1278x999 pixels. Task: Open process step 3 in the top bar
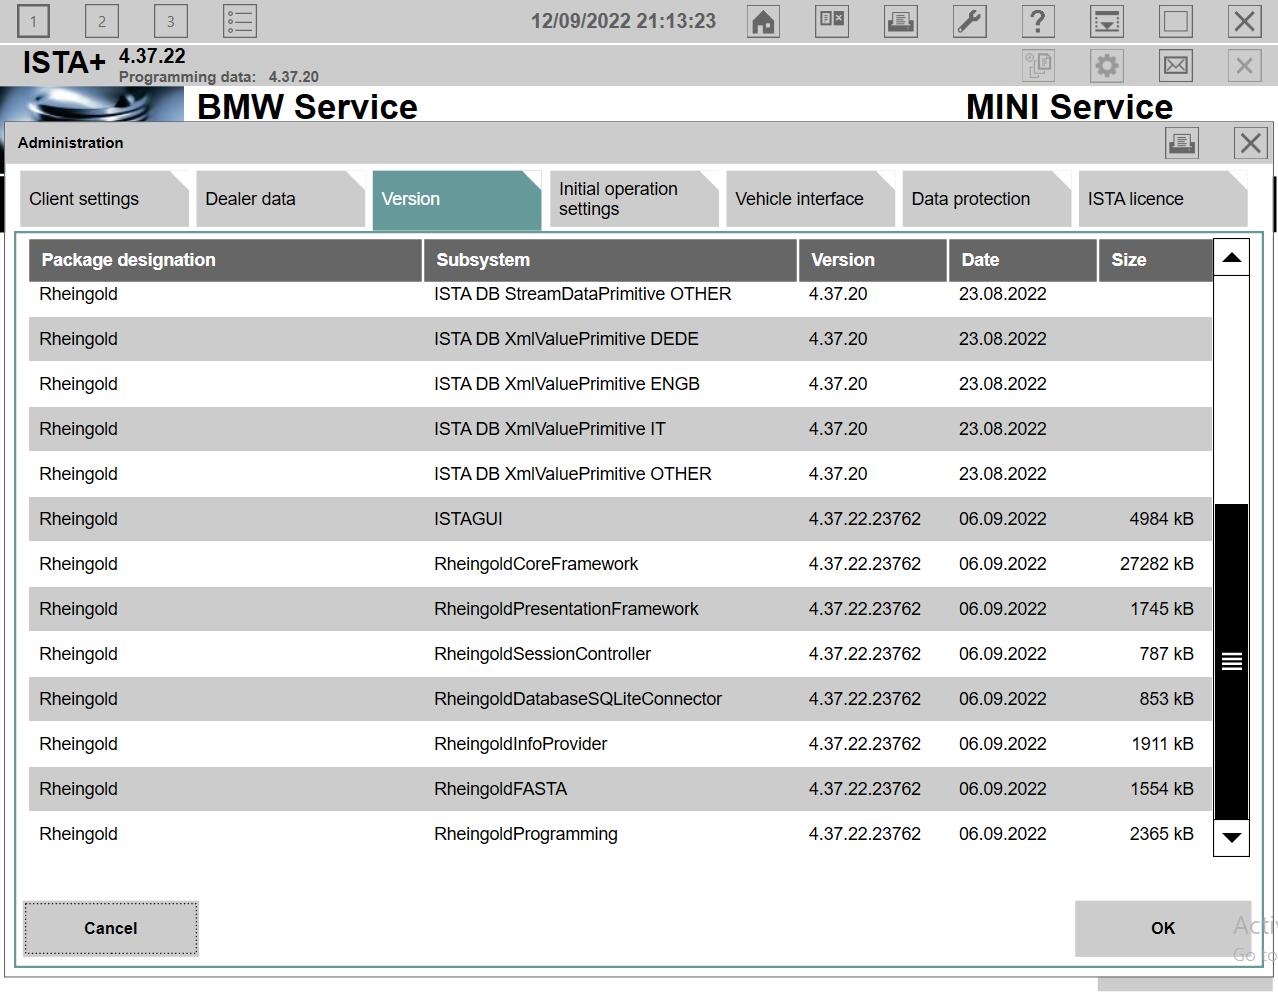coord(171,21)
